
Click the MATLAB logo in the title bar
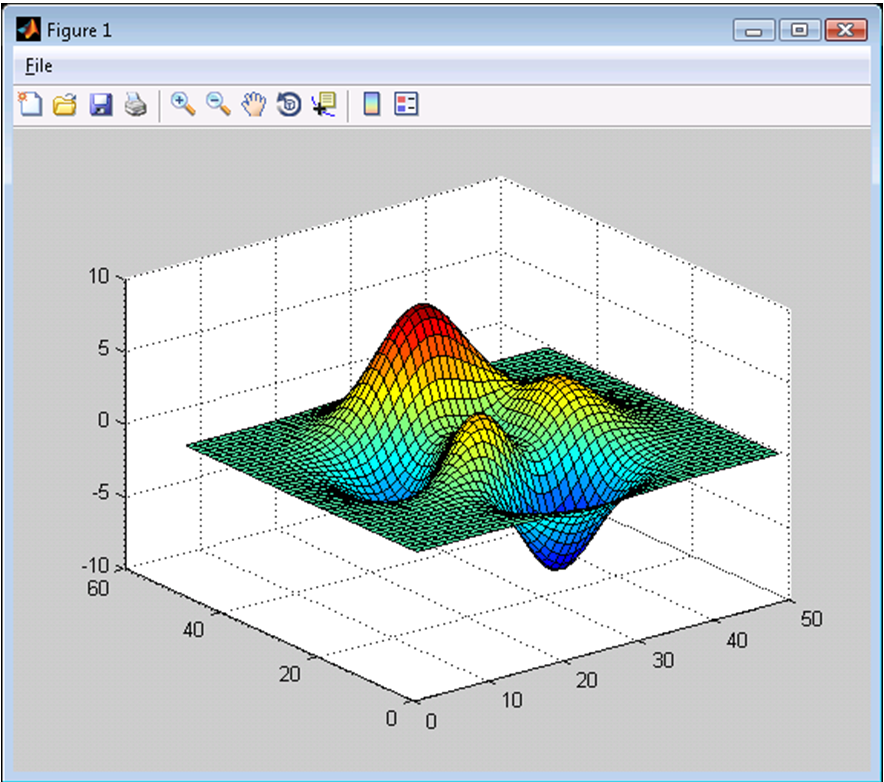coord(28,29)
